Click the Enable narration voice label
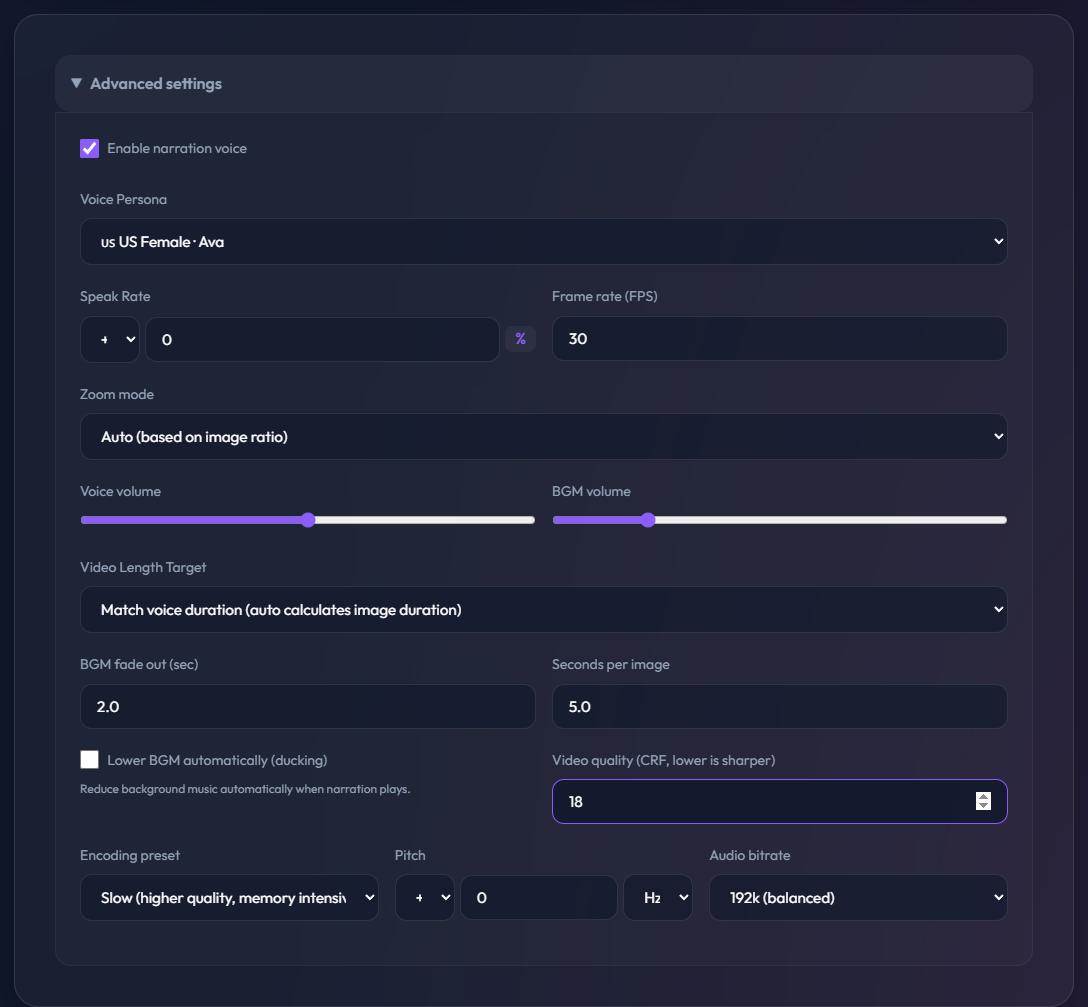The image size is (1088, 1007). pyautogui.click(x=177, y=149)
